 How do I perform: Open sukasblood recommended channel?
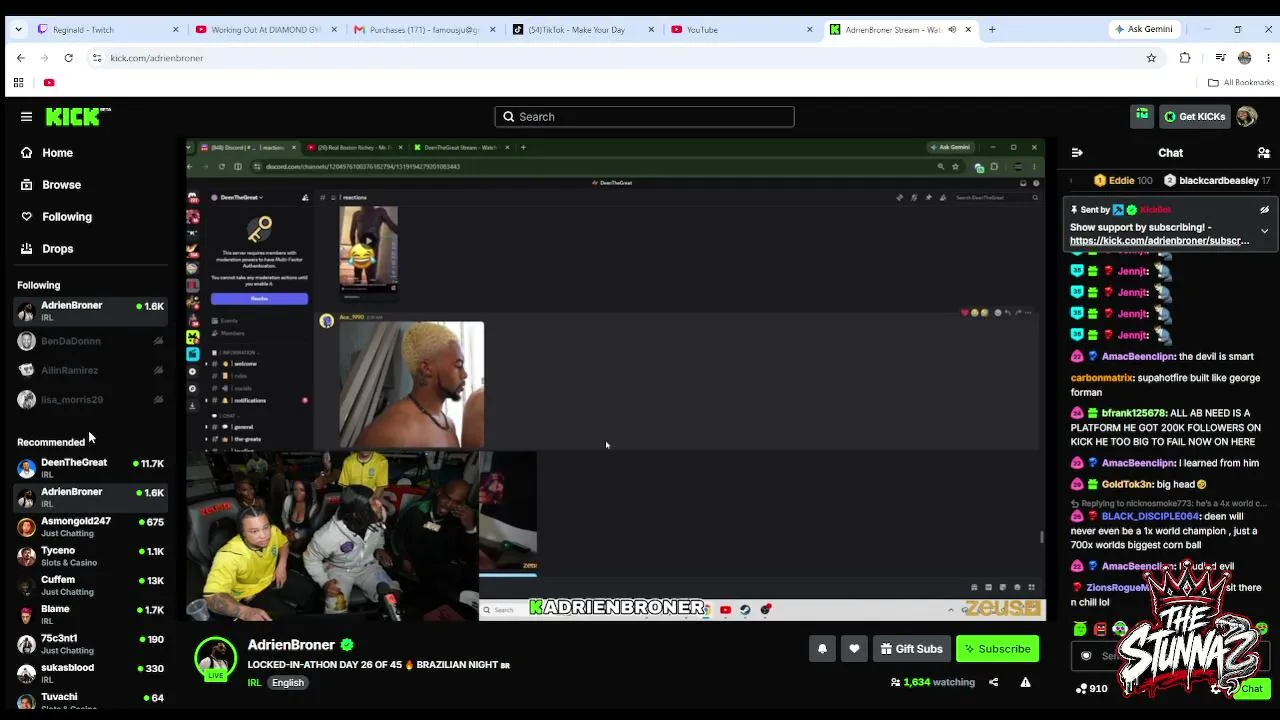pyautogui.click(x=90, y=673)
